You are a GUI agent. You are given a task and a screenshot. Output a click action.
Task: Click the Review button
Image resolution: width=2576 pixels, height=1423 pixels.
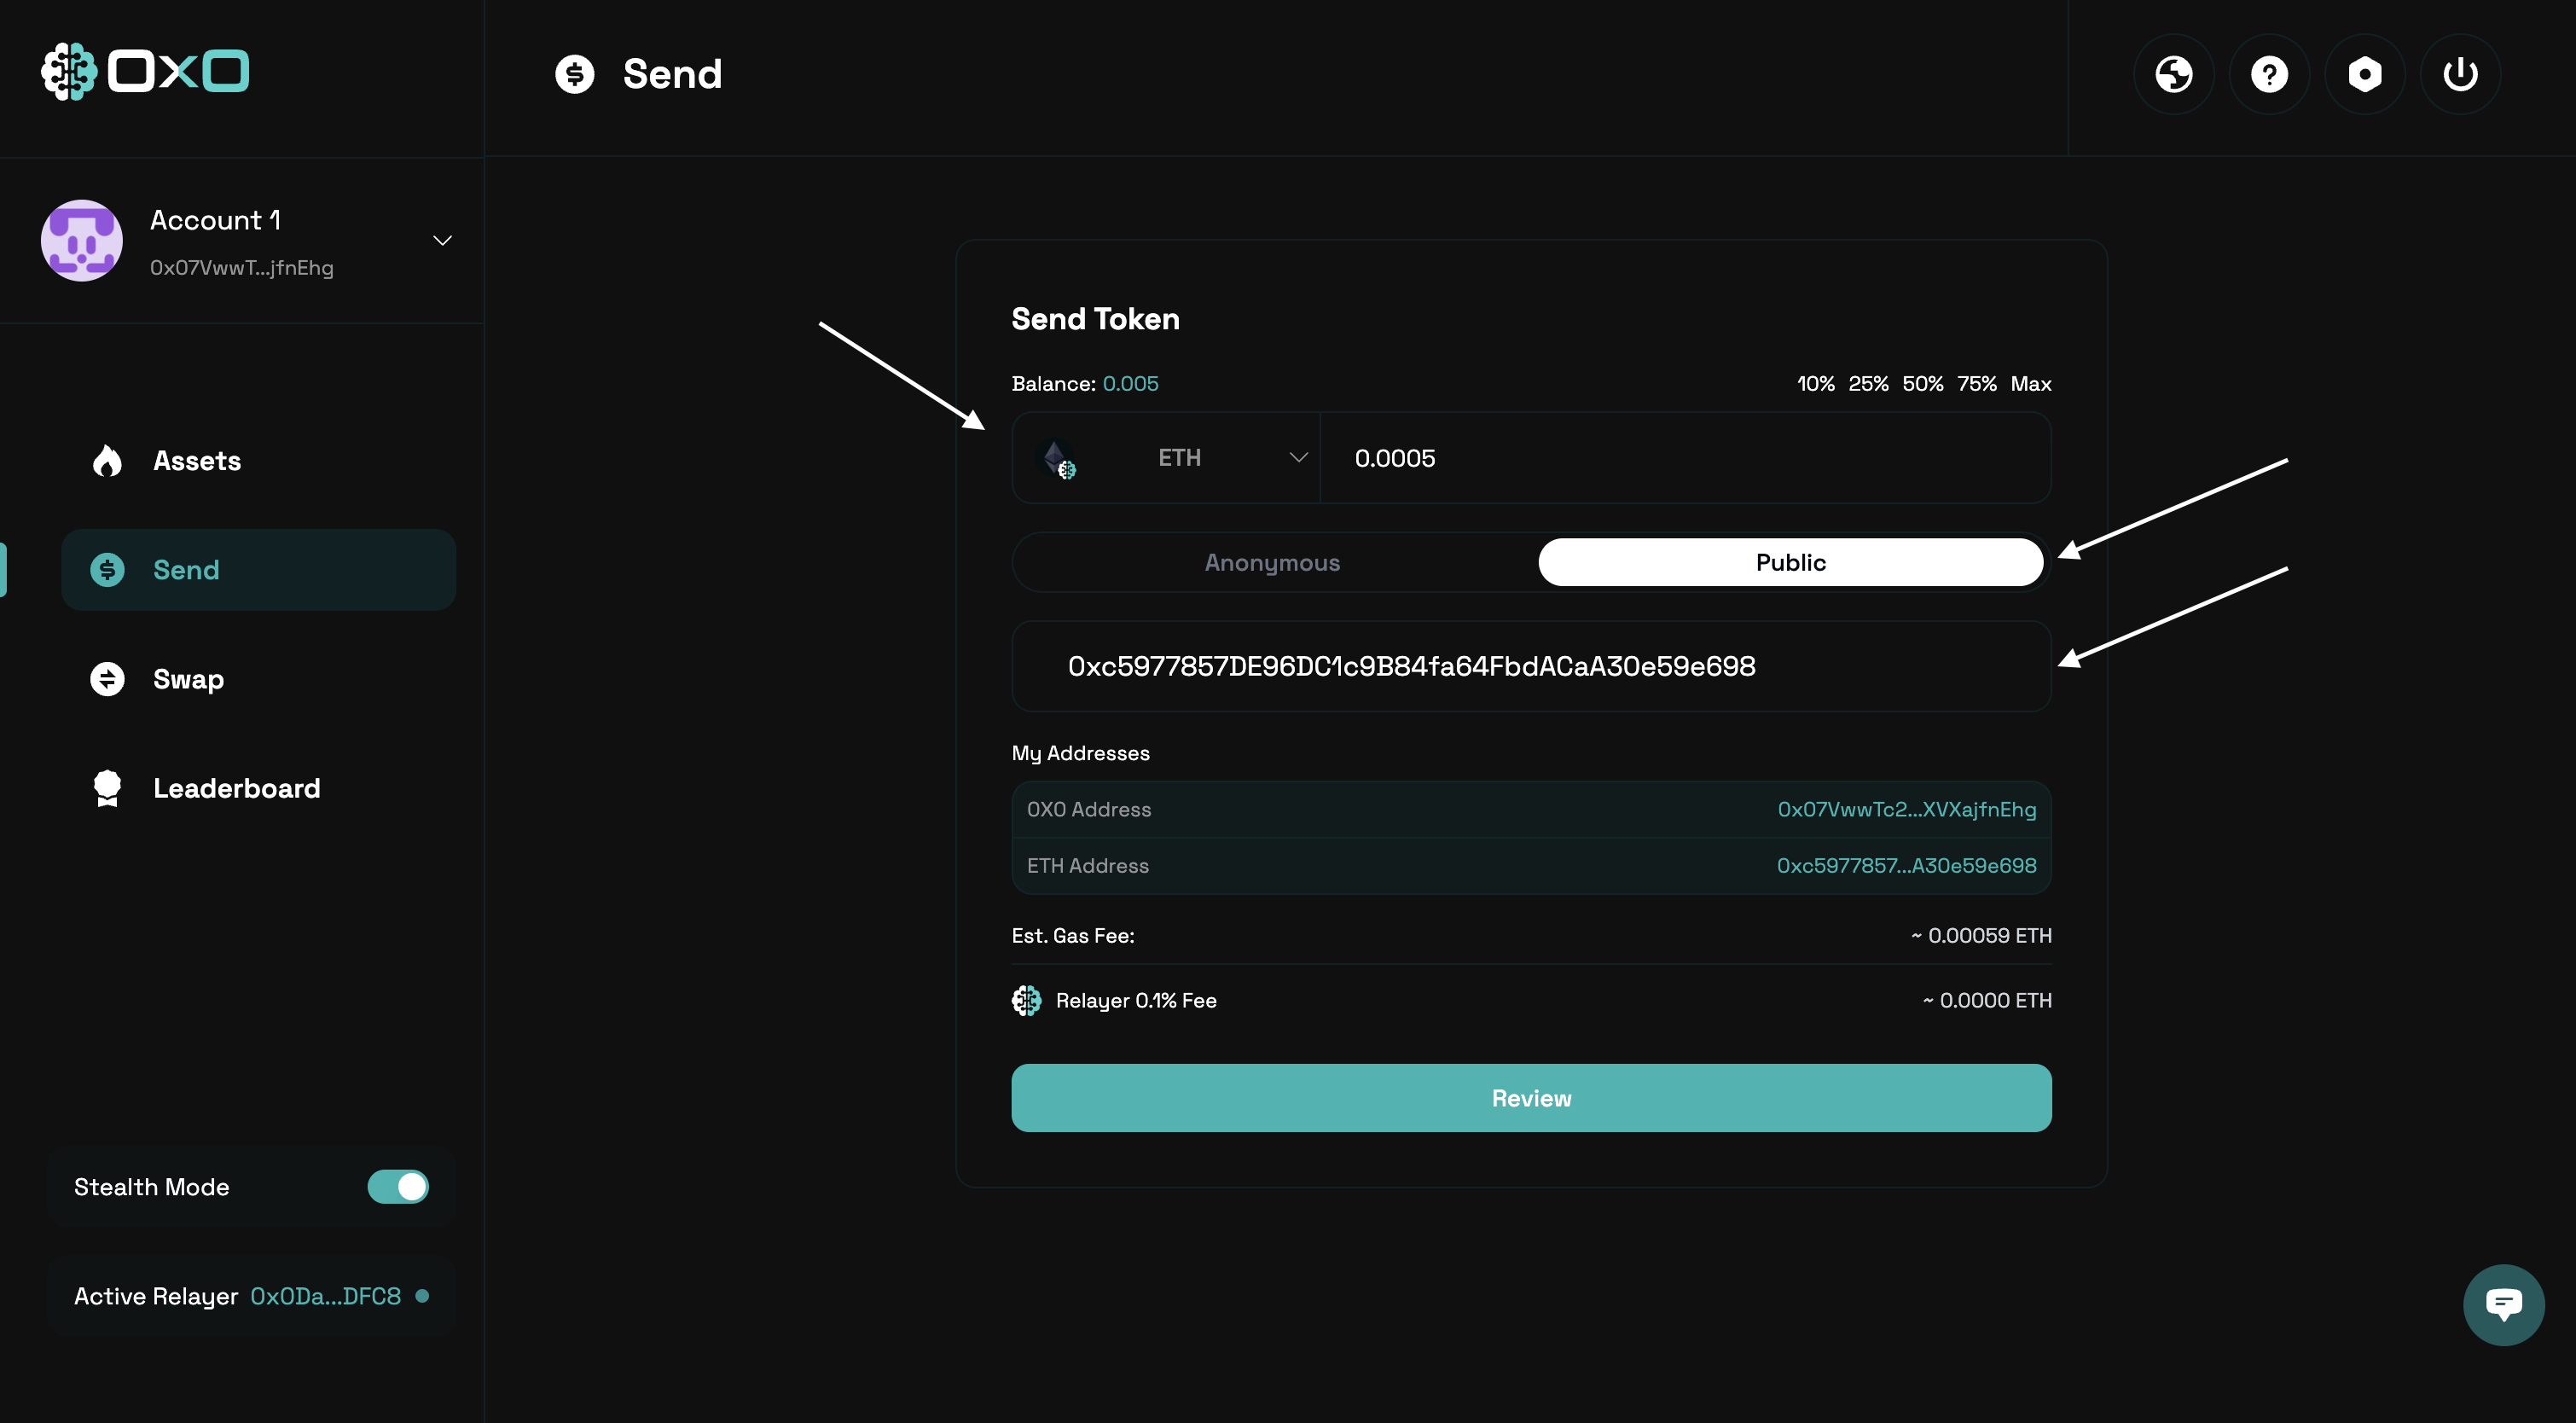coord(1530,1097)
